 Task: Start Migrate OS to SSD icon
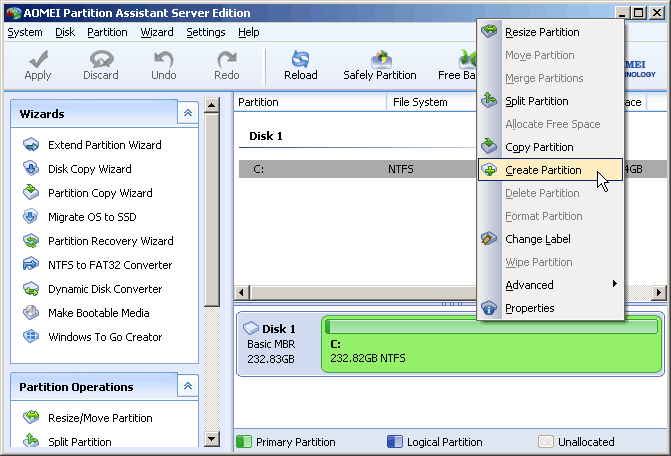(x=31, y=217)
